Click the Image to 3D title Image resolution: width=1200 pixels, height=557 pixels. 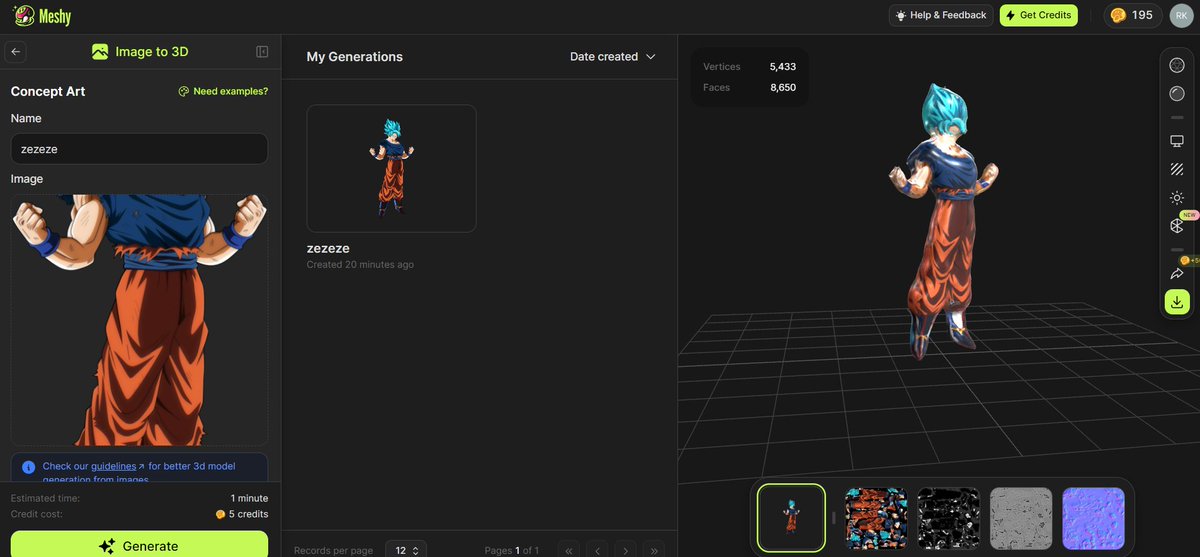tap(152, 52)
